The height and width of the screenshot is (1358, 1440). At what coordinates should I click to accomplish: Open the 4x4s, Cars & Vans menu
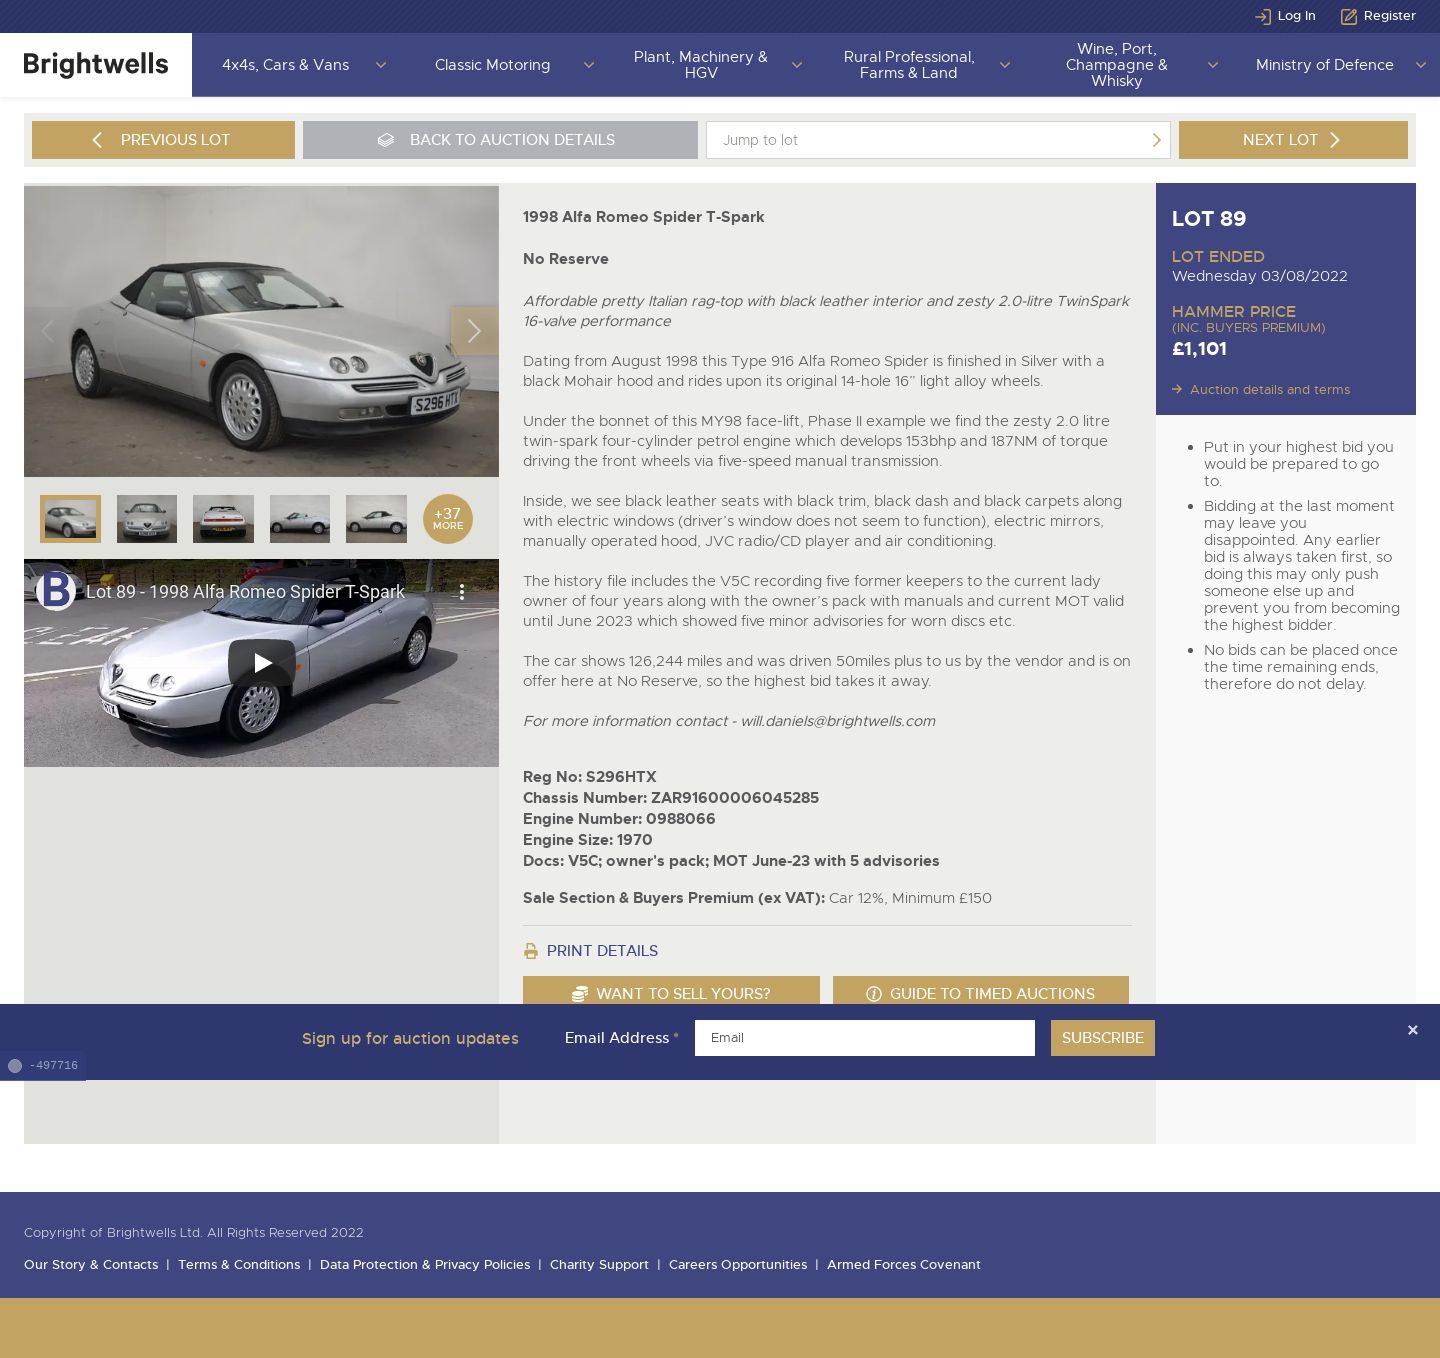(x=286, y=65)
